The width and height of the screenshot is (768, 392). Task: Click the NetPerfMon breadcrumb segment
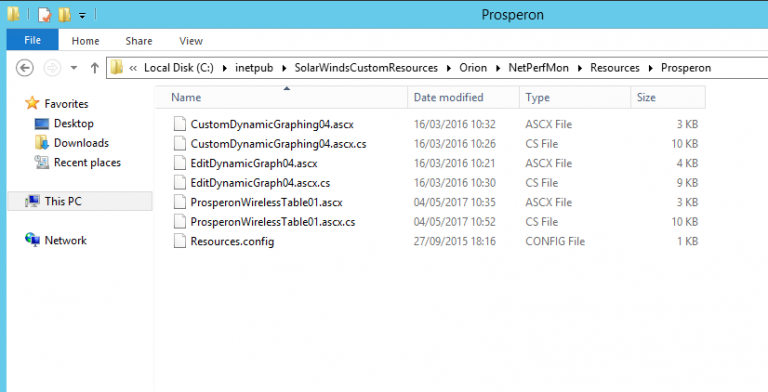[538, 68]
